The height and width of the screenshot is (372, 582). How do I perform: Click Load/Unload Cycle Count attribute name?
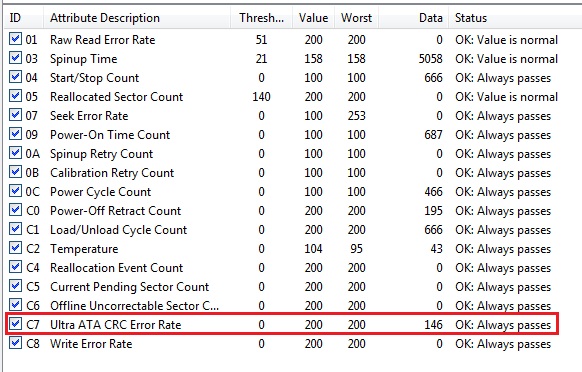118,230
